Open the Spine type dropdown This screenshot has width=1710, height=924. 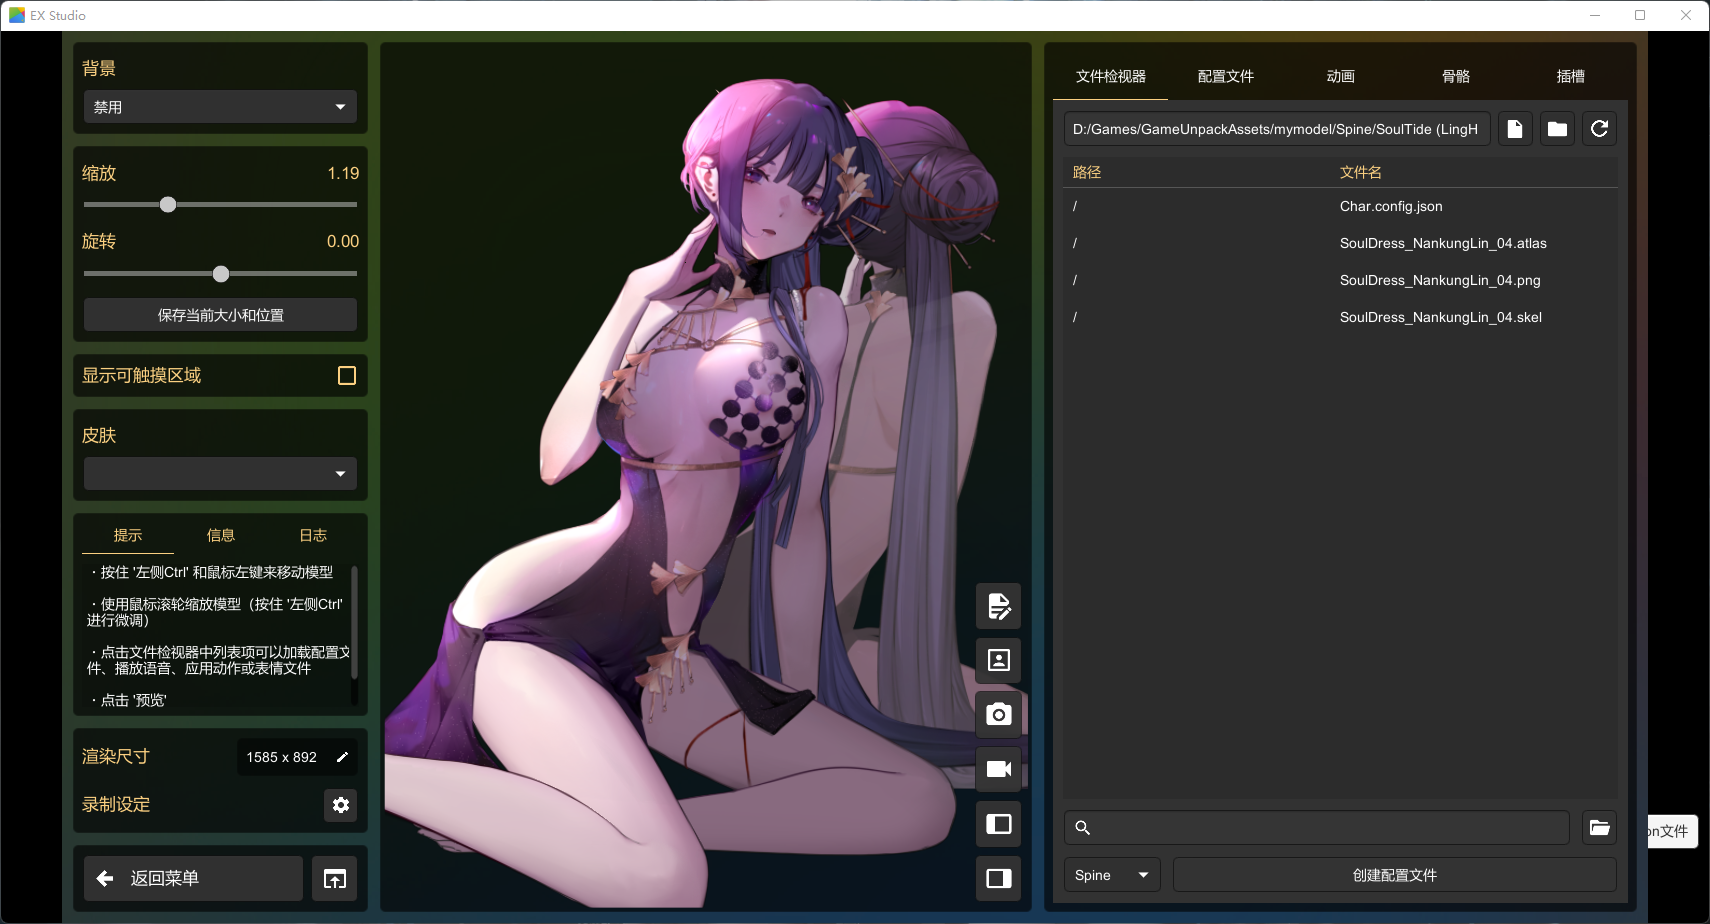tap(1112, 875)
